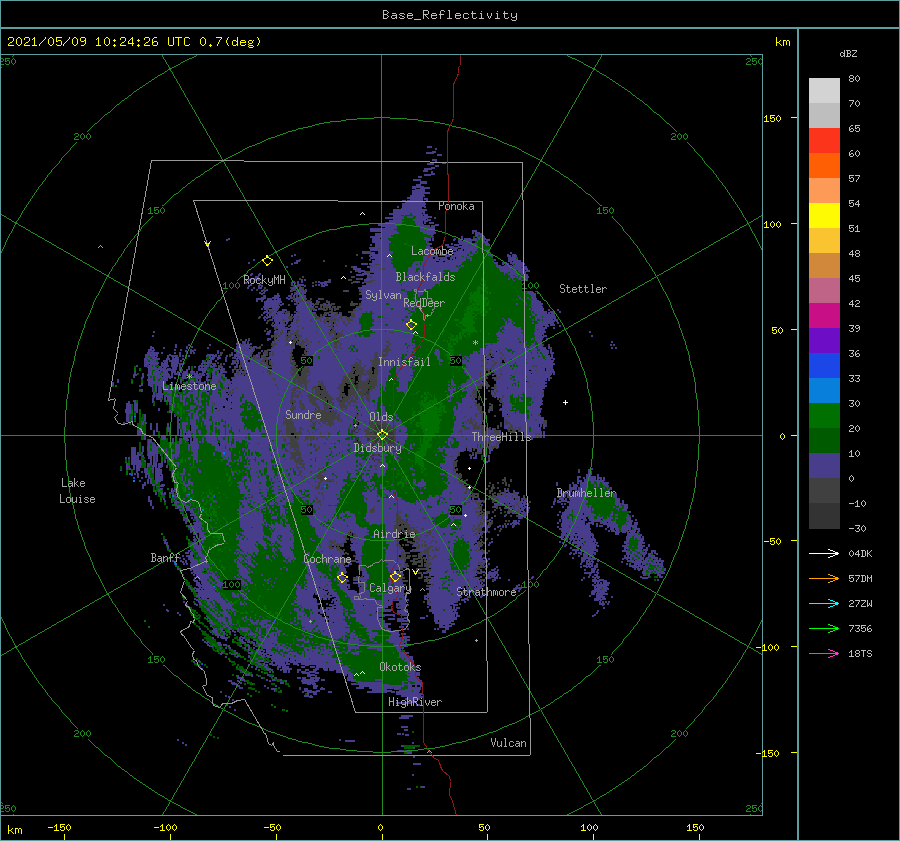Screen dimensions: 900x841
Task: Click the Stettler city label
Action: pyautogui.click(x=583, y=289)
